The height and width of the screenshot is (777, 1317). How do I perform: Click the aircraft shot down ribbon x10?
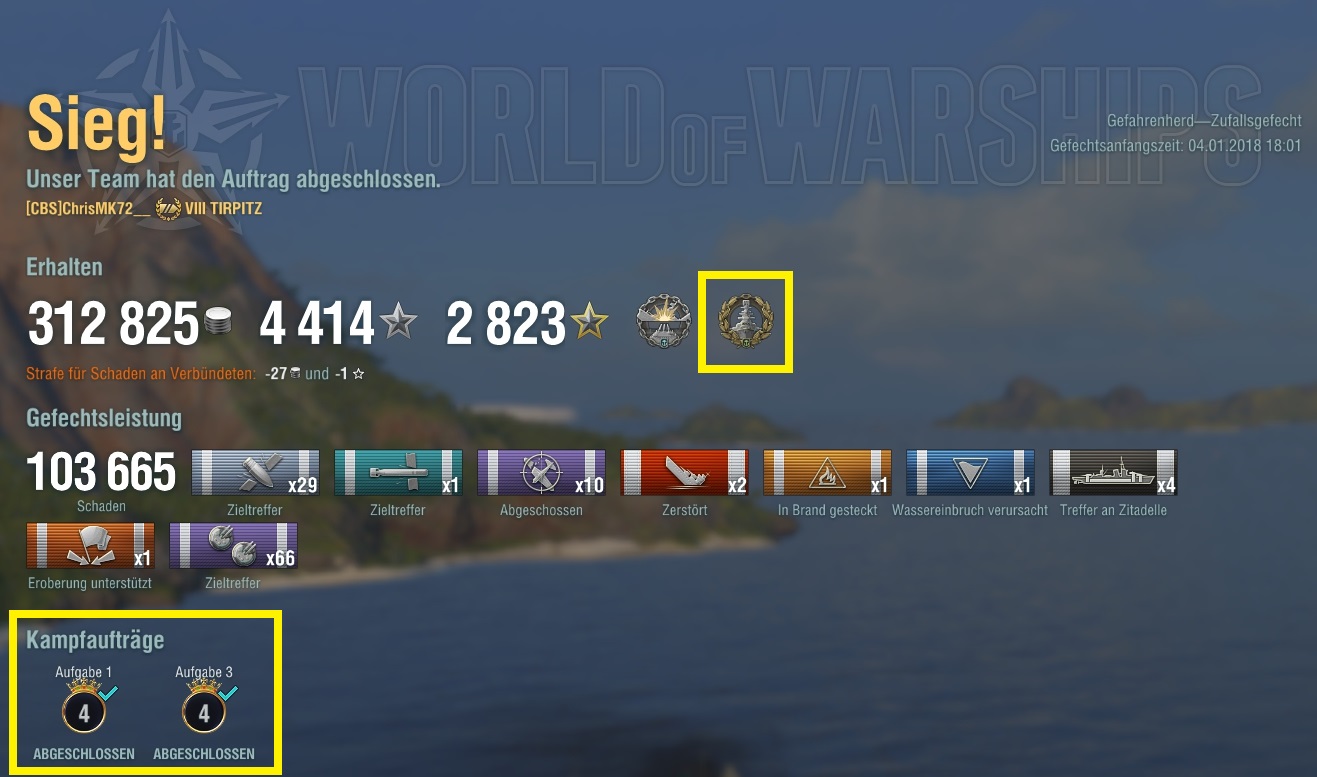pyautogui.click(x=541, y=473)
